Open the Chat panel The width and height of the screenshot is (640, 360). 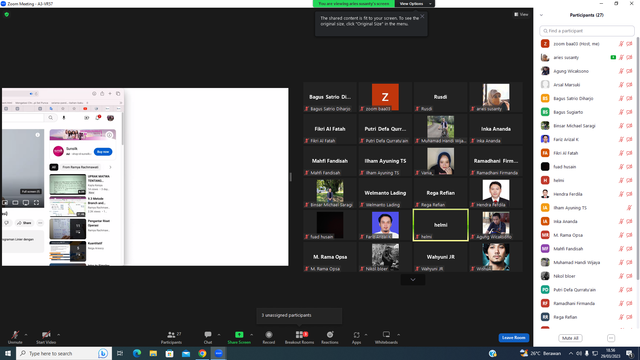[x=208, y=337]
